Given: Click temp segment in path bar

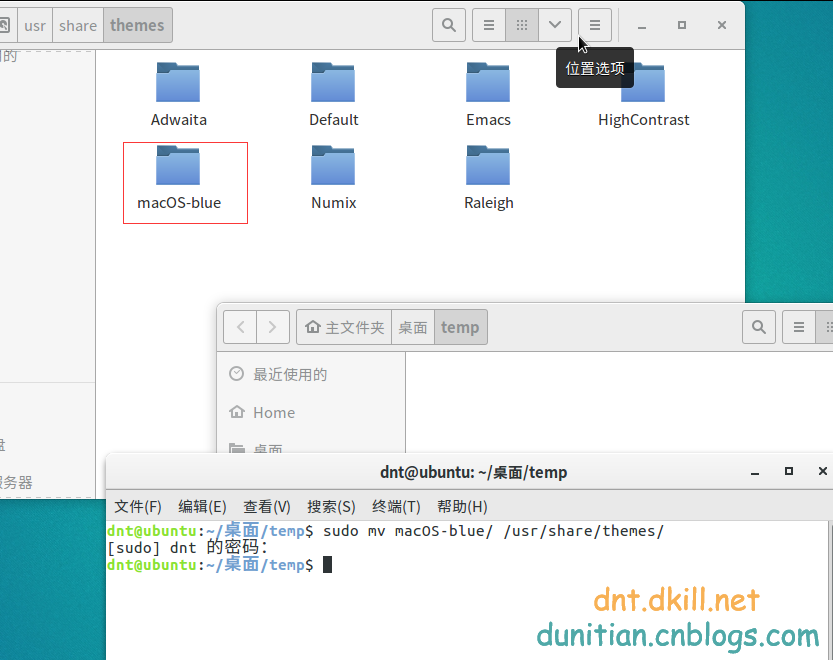Looking at the screenshot, I should click(x=460, y=327).
